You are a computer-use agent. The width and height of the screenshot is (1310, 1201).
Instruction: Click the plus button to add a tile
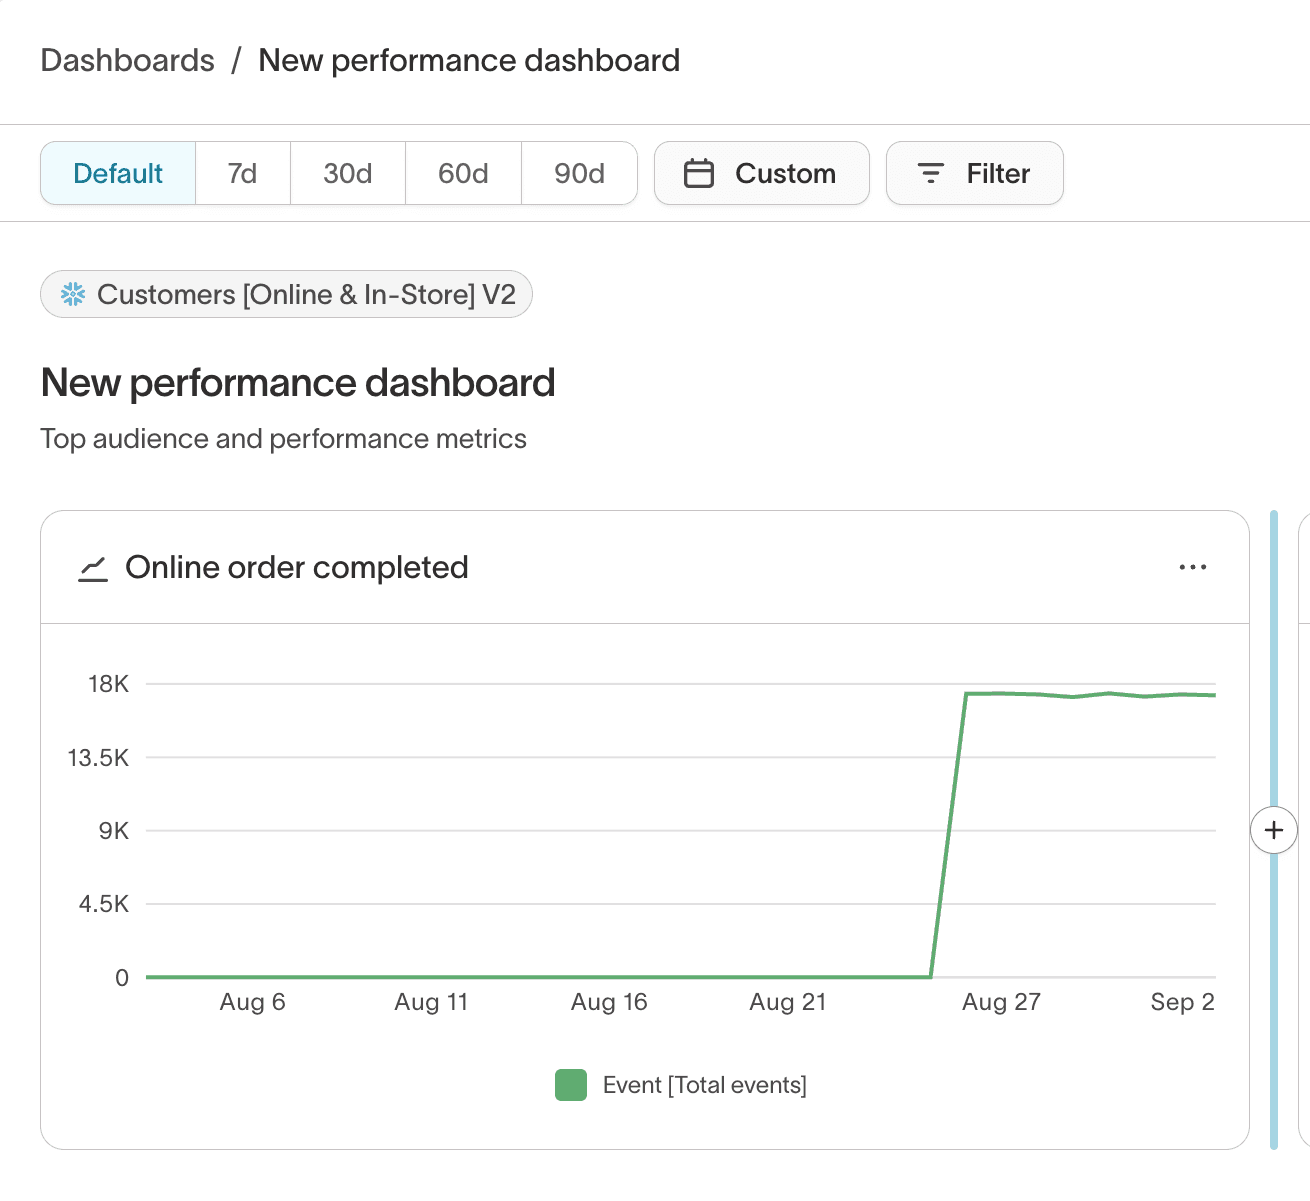[1273, 830]
